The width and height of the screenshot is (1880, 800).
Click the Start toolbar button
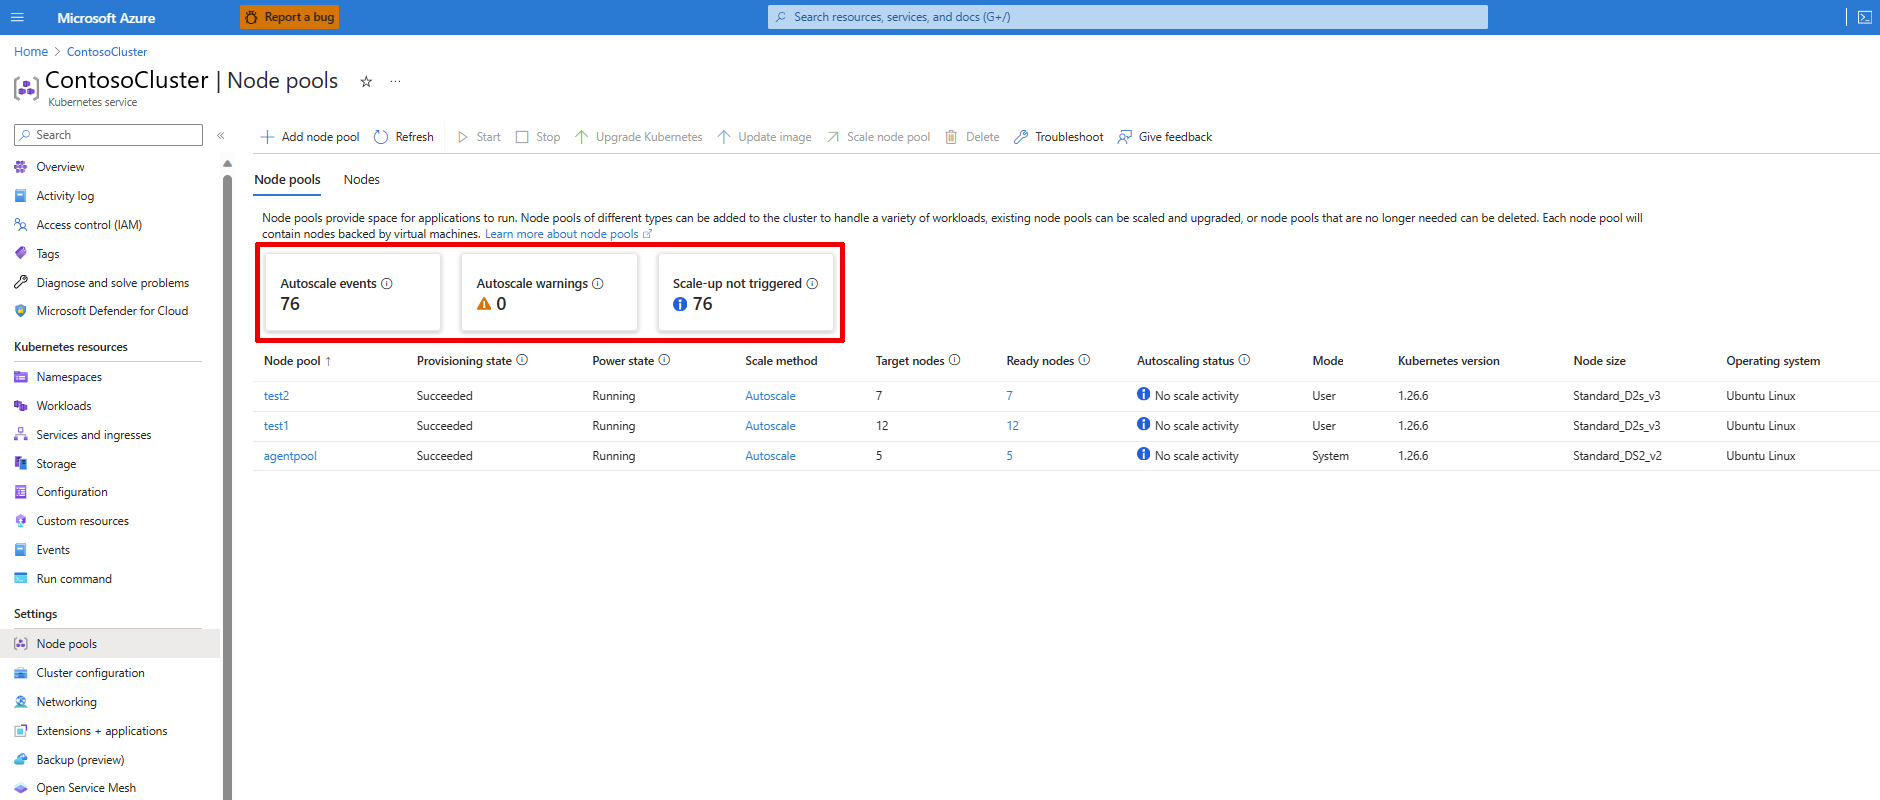[x=479, y=137]
